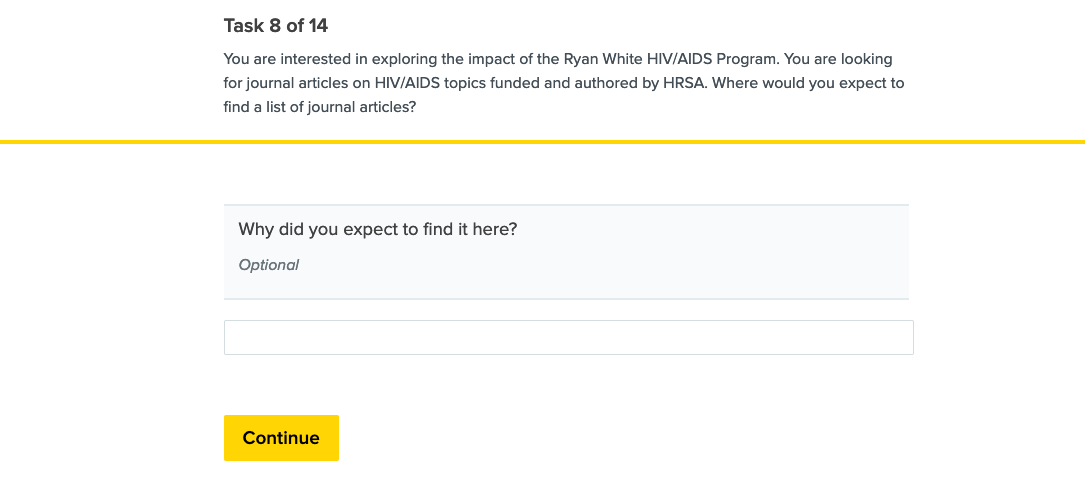Screen dimensions: 1085x487
Task: Click the Continue button
Action: click(281, 438)
